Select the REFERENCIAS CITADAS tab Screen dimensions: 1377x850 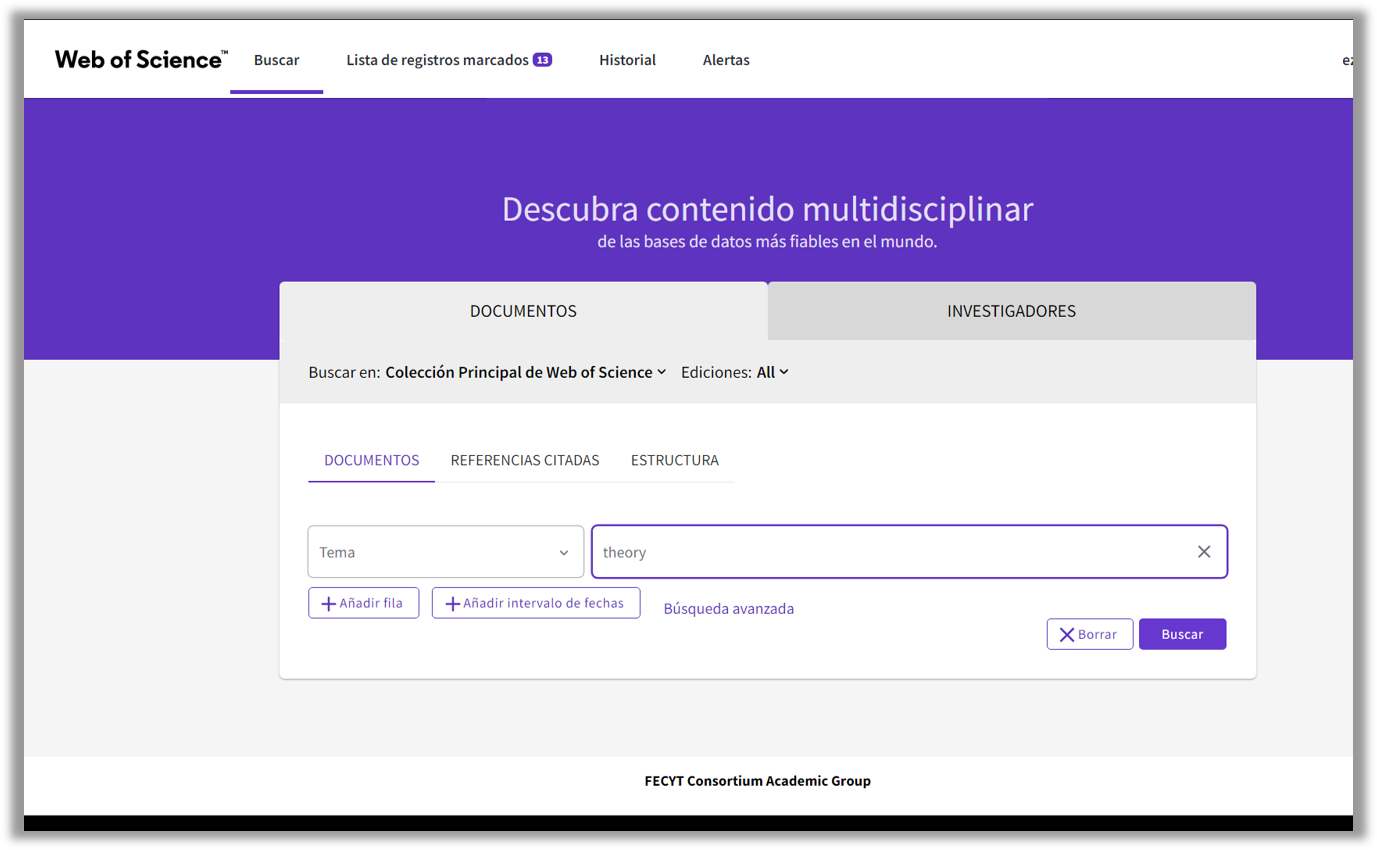click(x=525, y=460)
